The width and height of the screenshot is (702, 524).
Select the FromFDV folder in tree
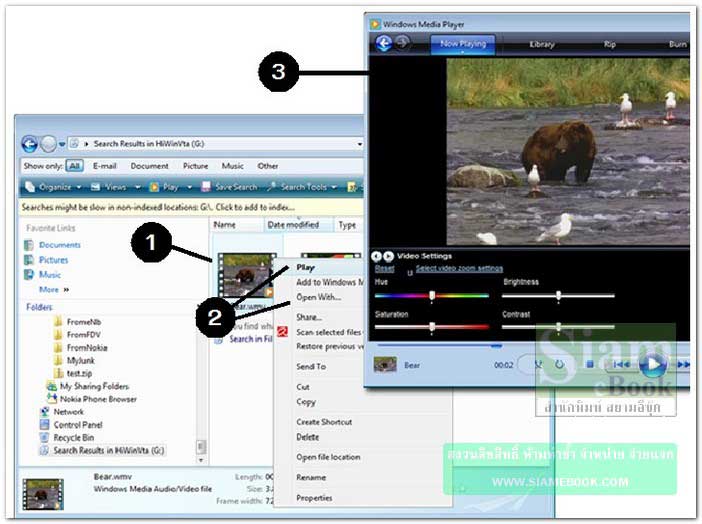84,335
